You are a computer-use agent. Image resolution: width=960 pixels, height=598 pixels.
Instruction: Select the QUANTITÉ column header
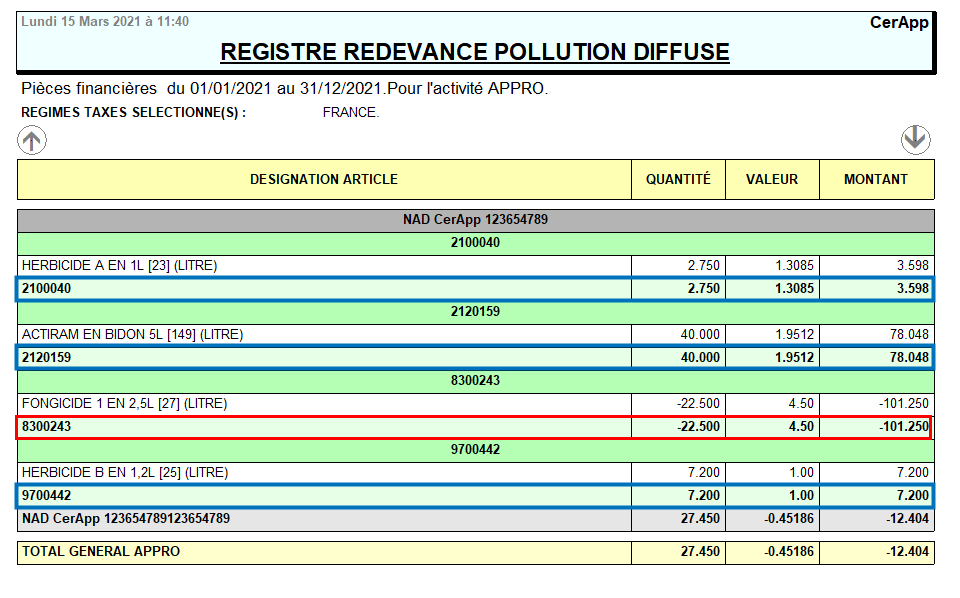tap(678, 180)
